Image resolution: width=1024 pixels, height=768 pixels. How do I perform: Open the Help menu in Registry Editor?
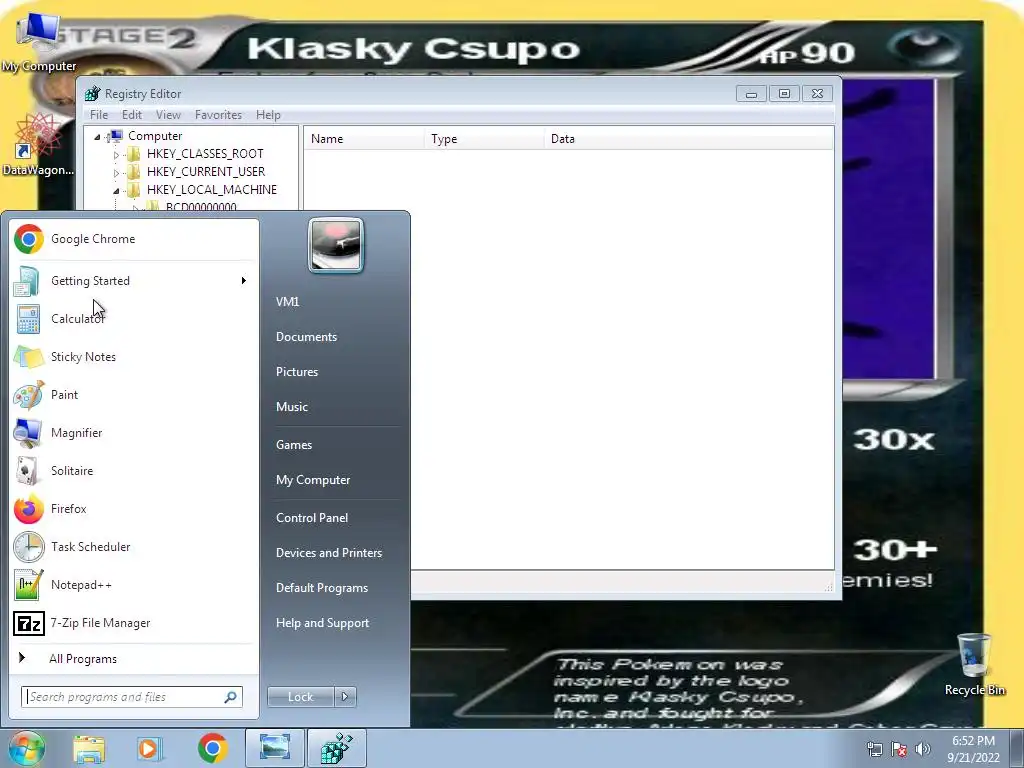(x=268, y=115)
